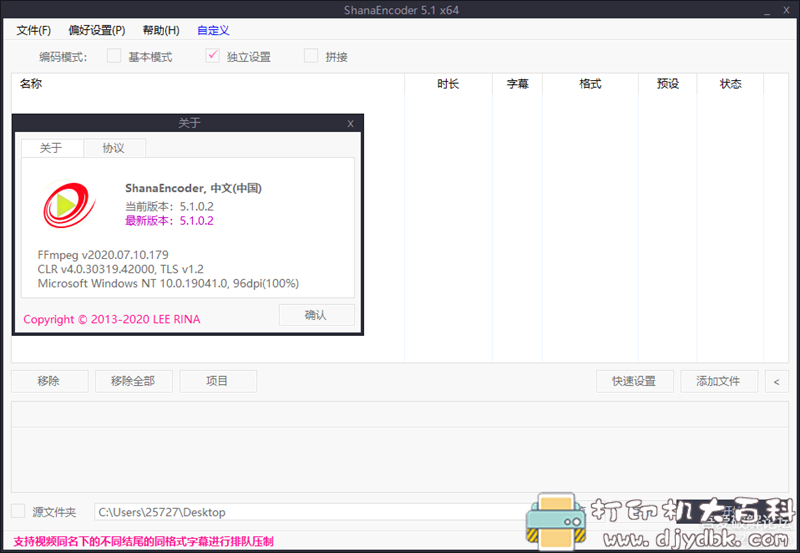Click the CLR v4.0.30319.42000 line

(x=120, y=269)
